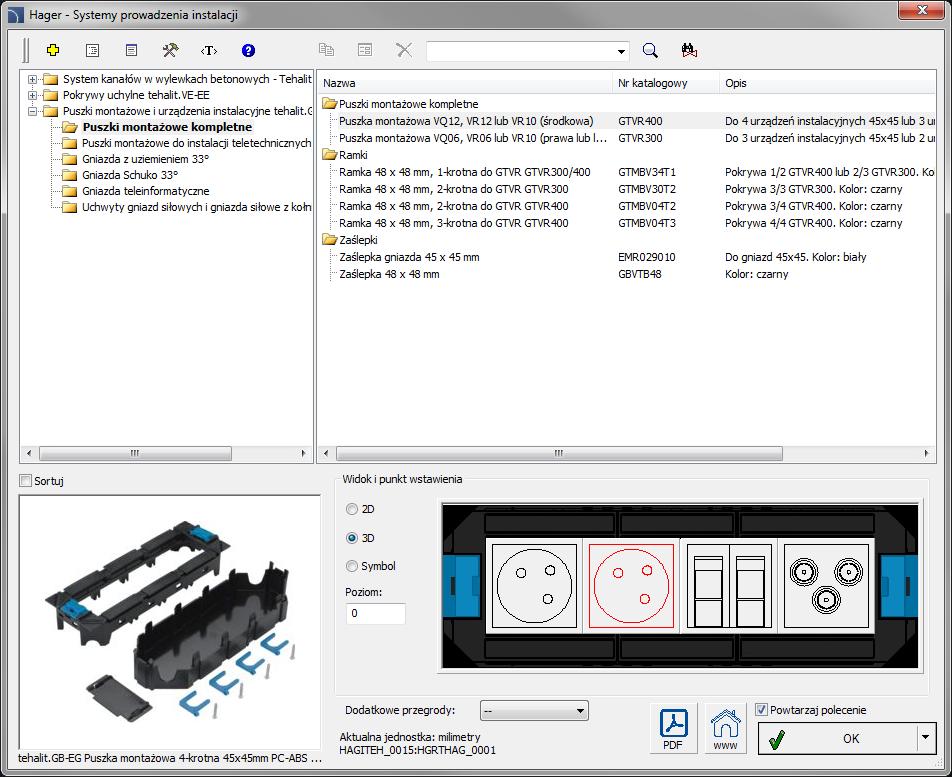This screenshot has height=777, width=952.
Task: Click the <T> text attributes icon
Action: click(209, 50)
